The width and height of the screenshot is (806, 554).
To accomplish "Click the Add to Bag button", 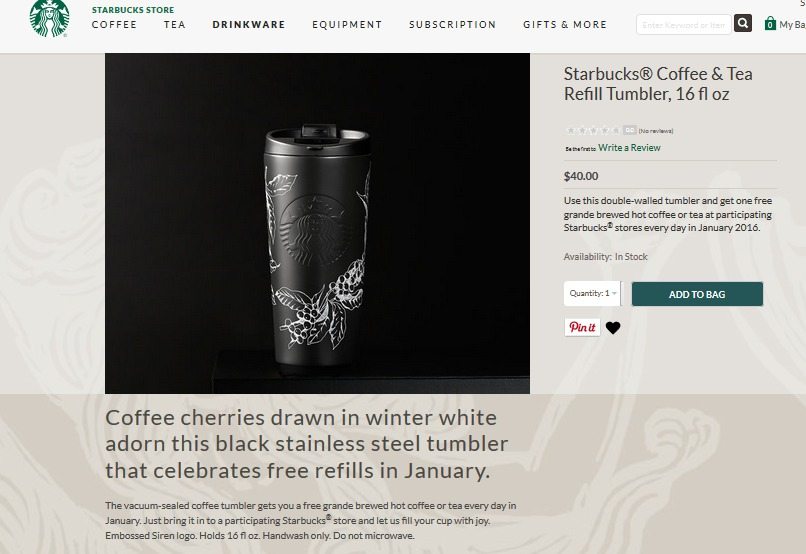I will click(697, 294).
